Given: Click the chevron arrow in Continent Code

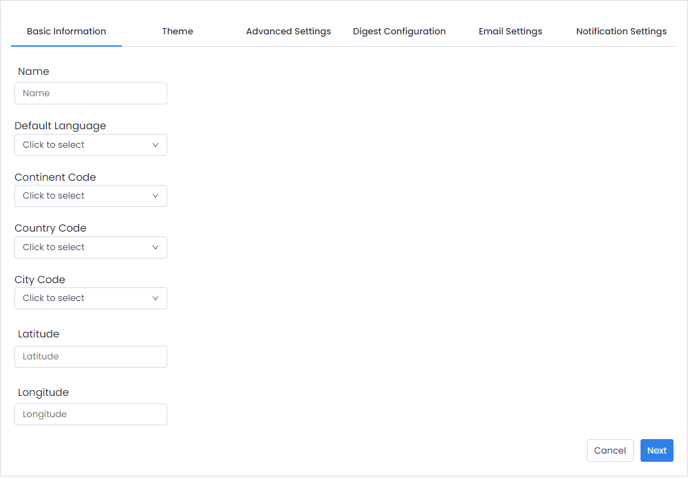Looking at the screenshot, I should coord(155,196).
